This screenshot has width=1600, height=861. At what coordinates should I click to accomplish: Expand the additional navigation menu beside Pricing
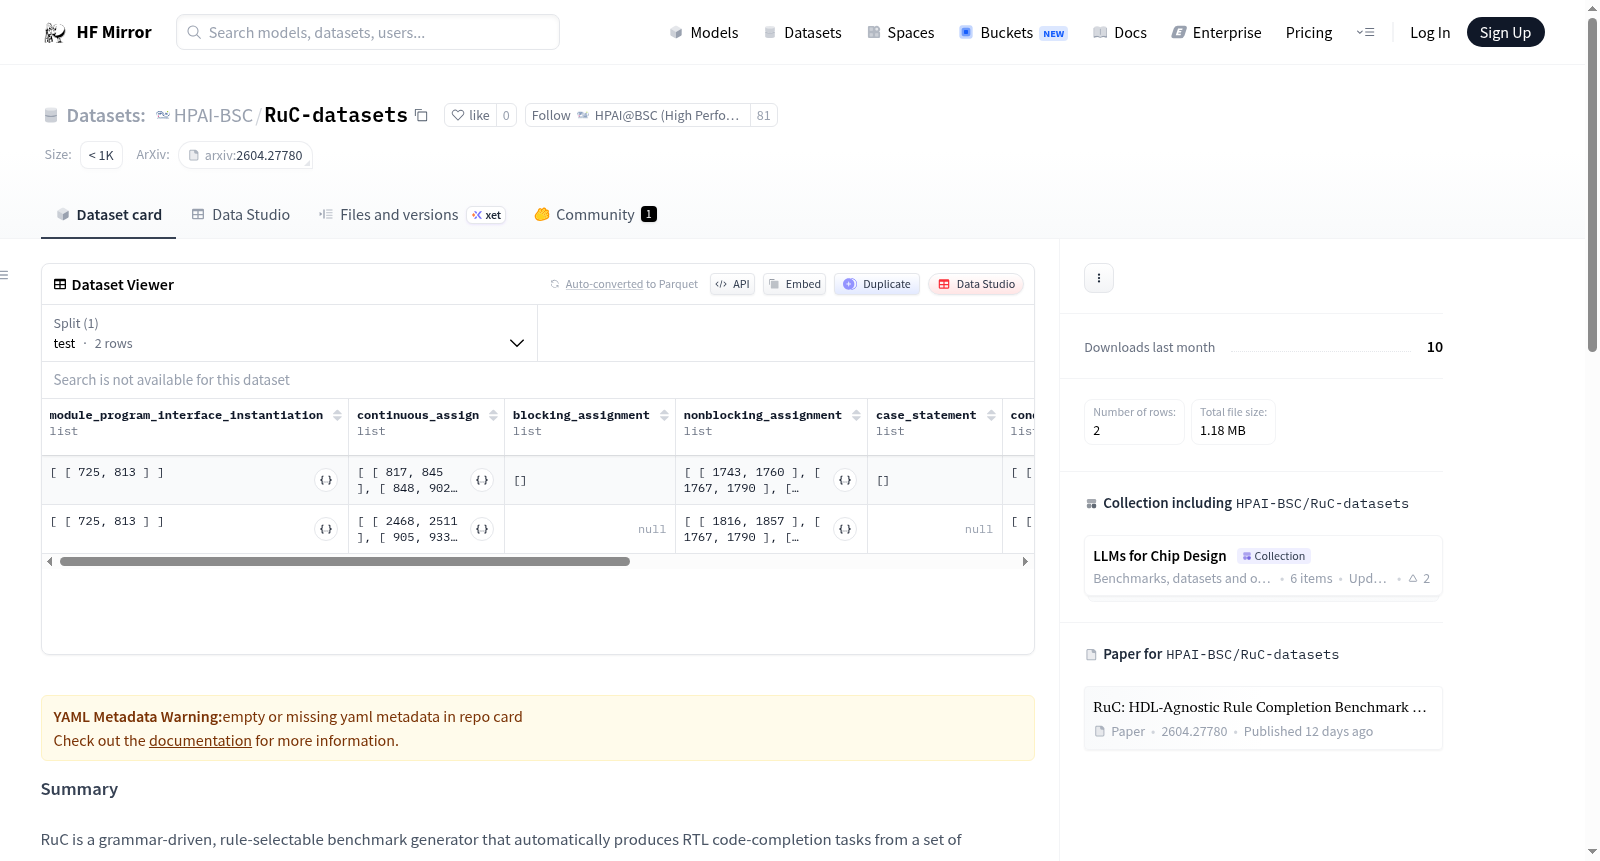coord(1365,32)
